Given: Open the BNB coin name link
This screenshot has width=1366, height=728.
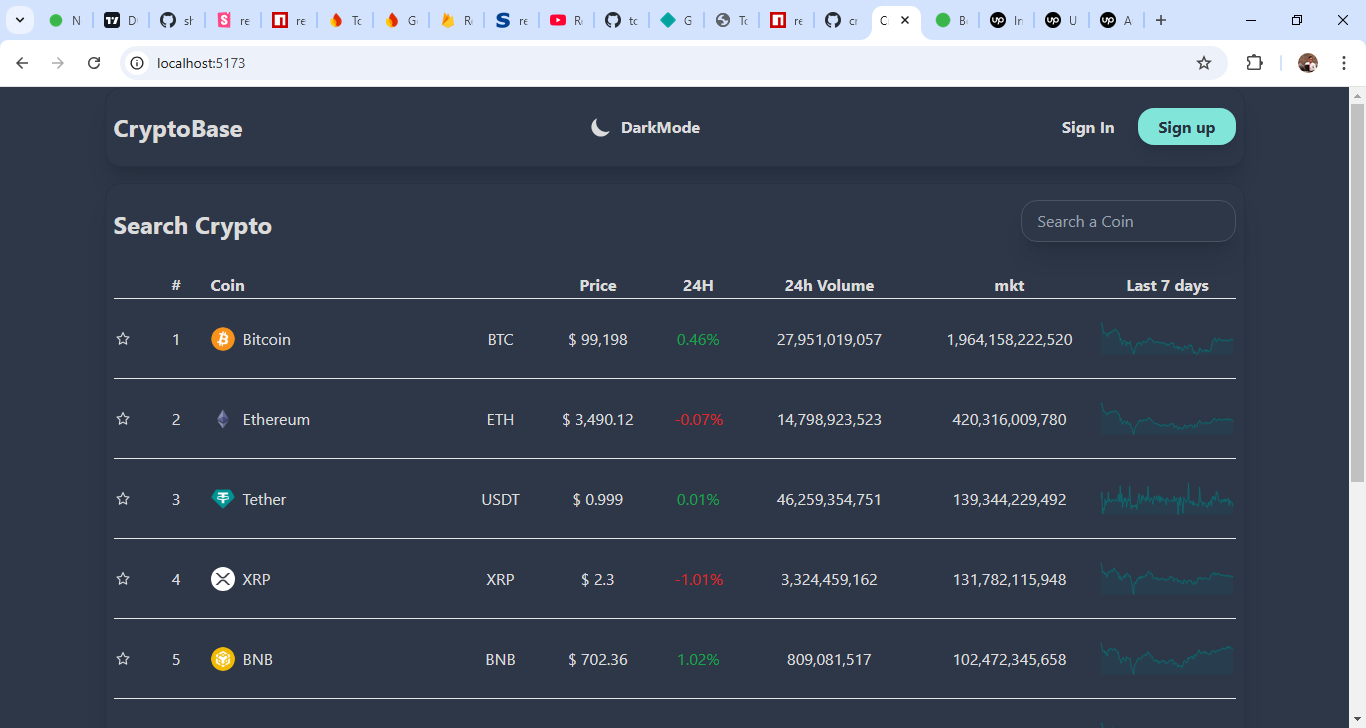Looking at the screenshot, I should tap(258, 659).
